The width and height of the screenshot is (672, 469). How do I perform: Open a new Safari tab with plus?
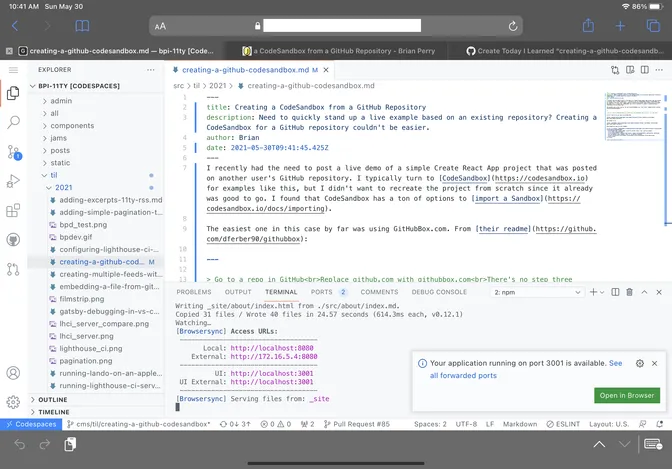620,26
